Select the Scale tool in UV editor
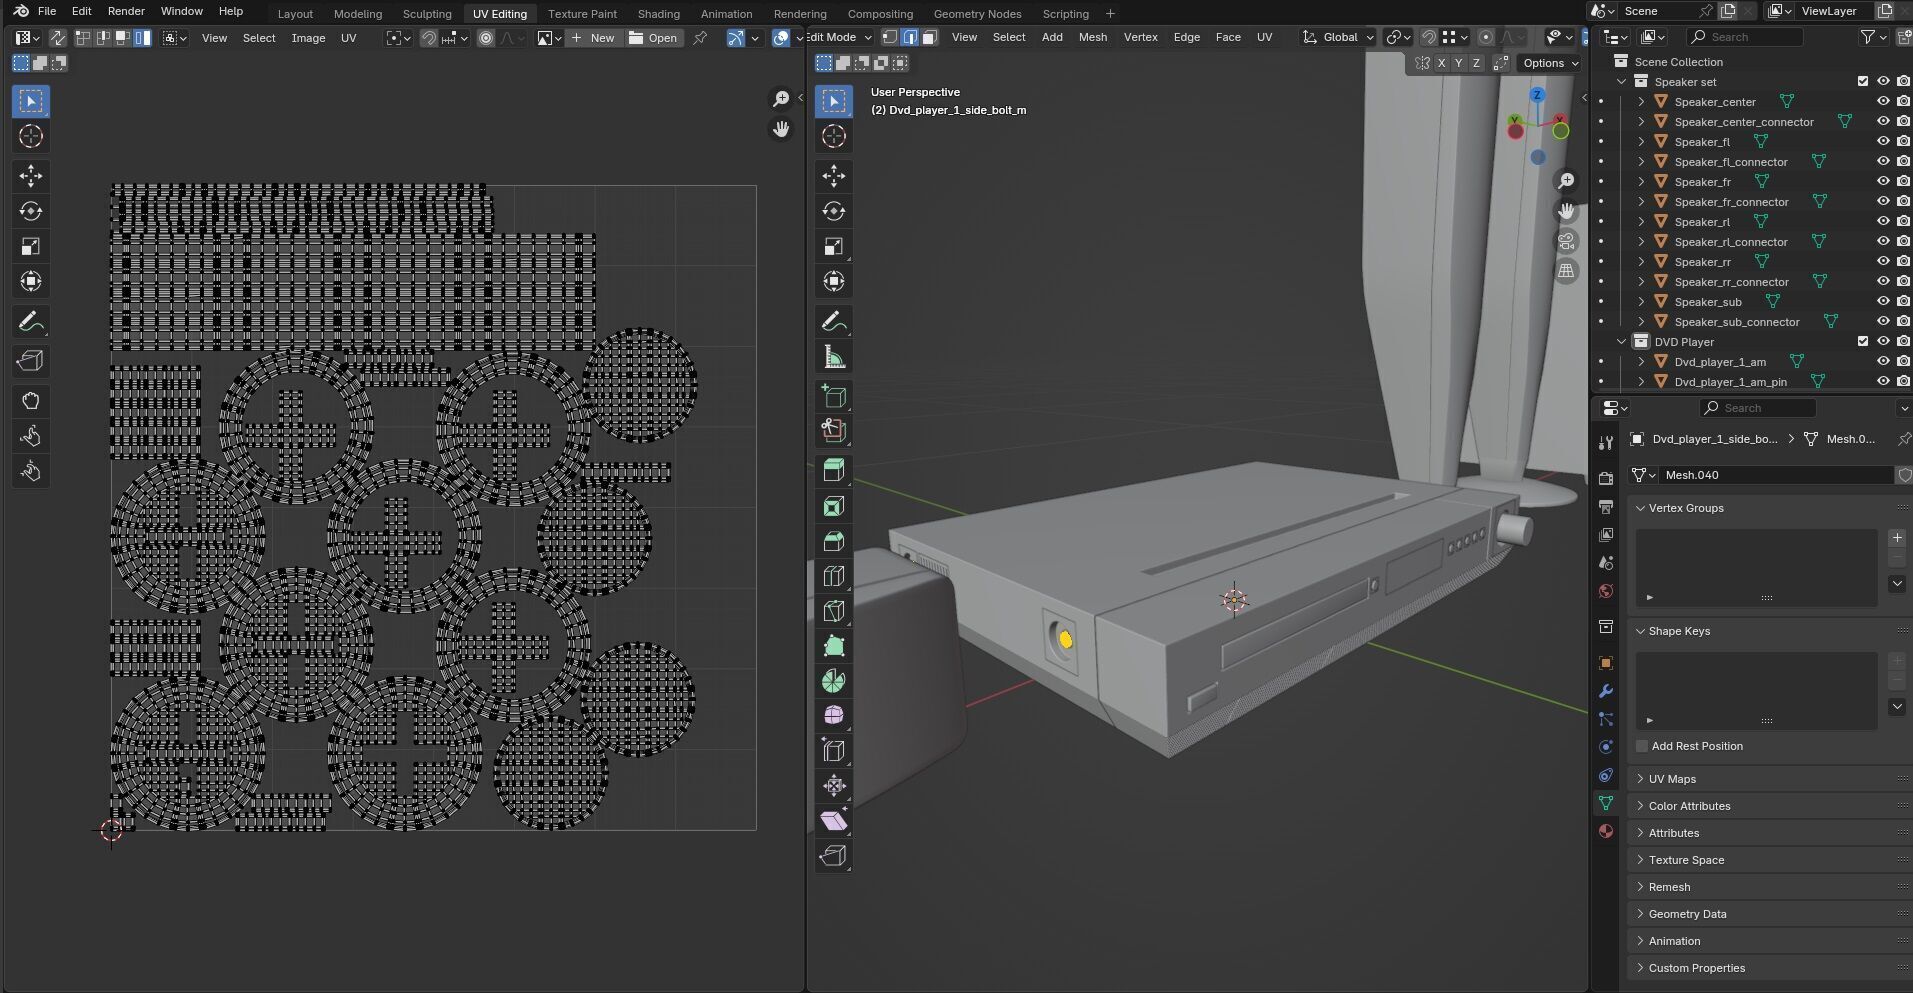Screen dimensions: 1913x993 point(31,246)
